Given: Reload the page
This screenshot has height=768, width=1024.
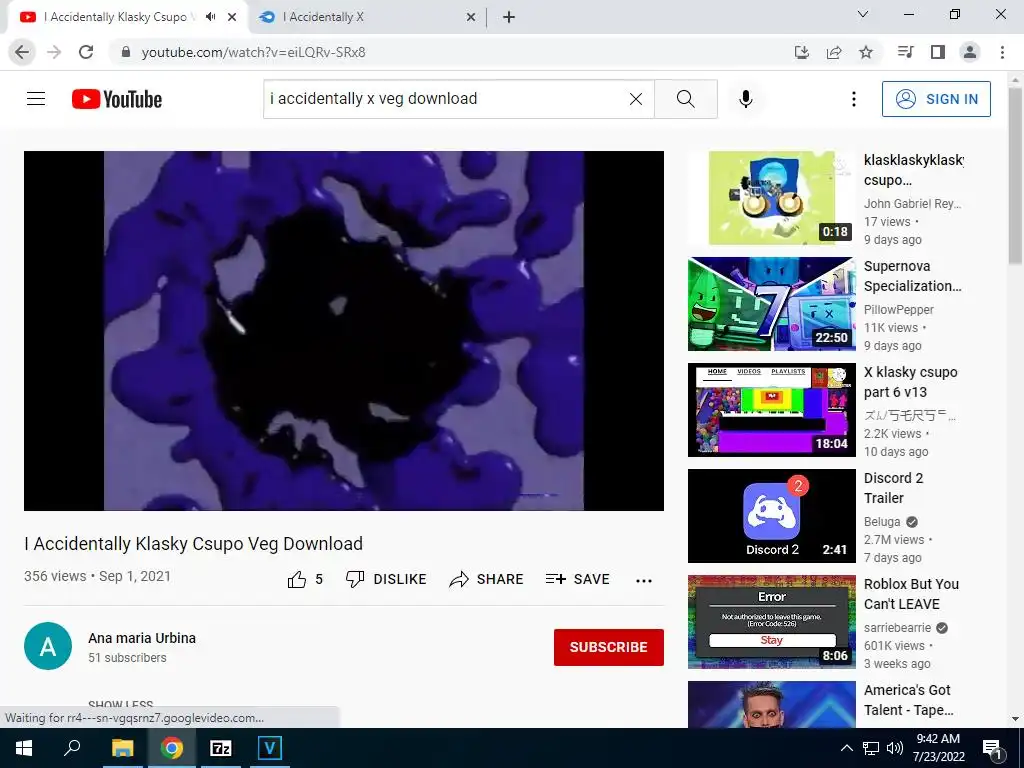Looking at the screenshot, I should (x=86, y=52).
